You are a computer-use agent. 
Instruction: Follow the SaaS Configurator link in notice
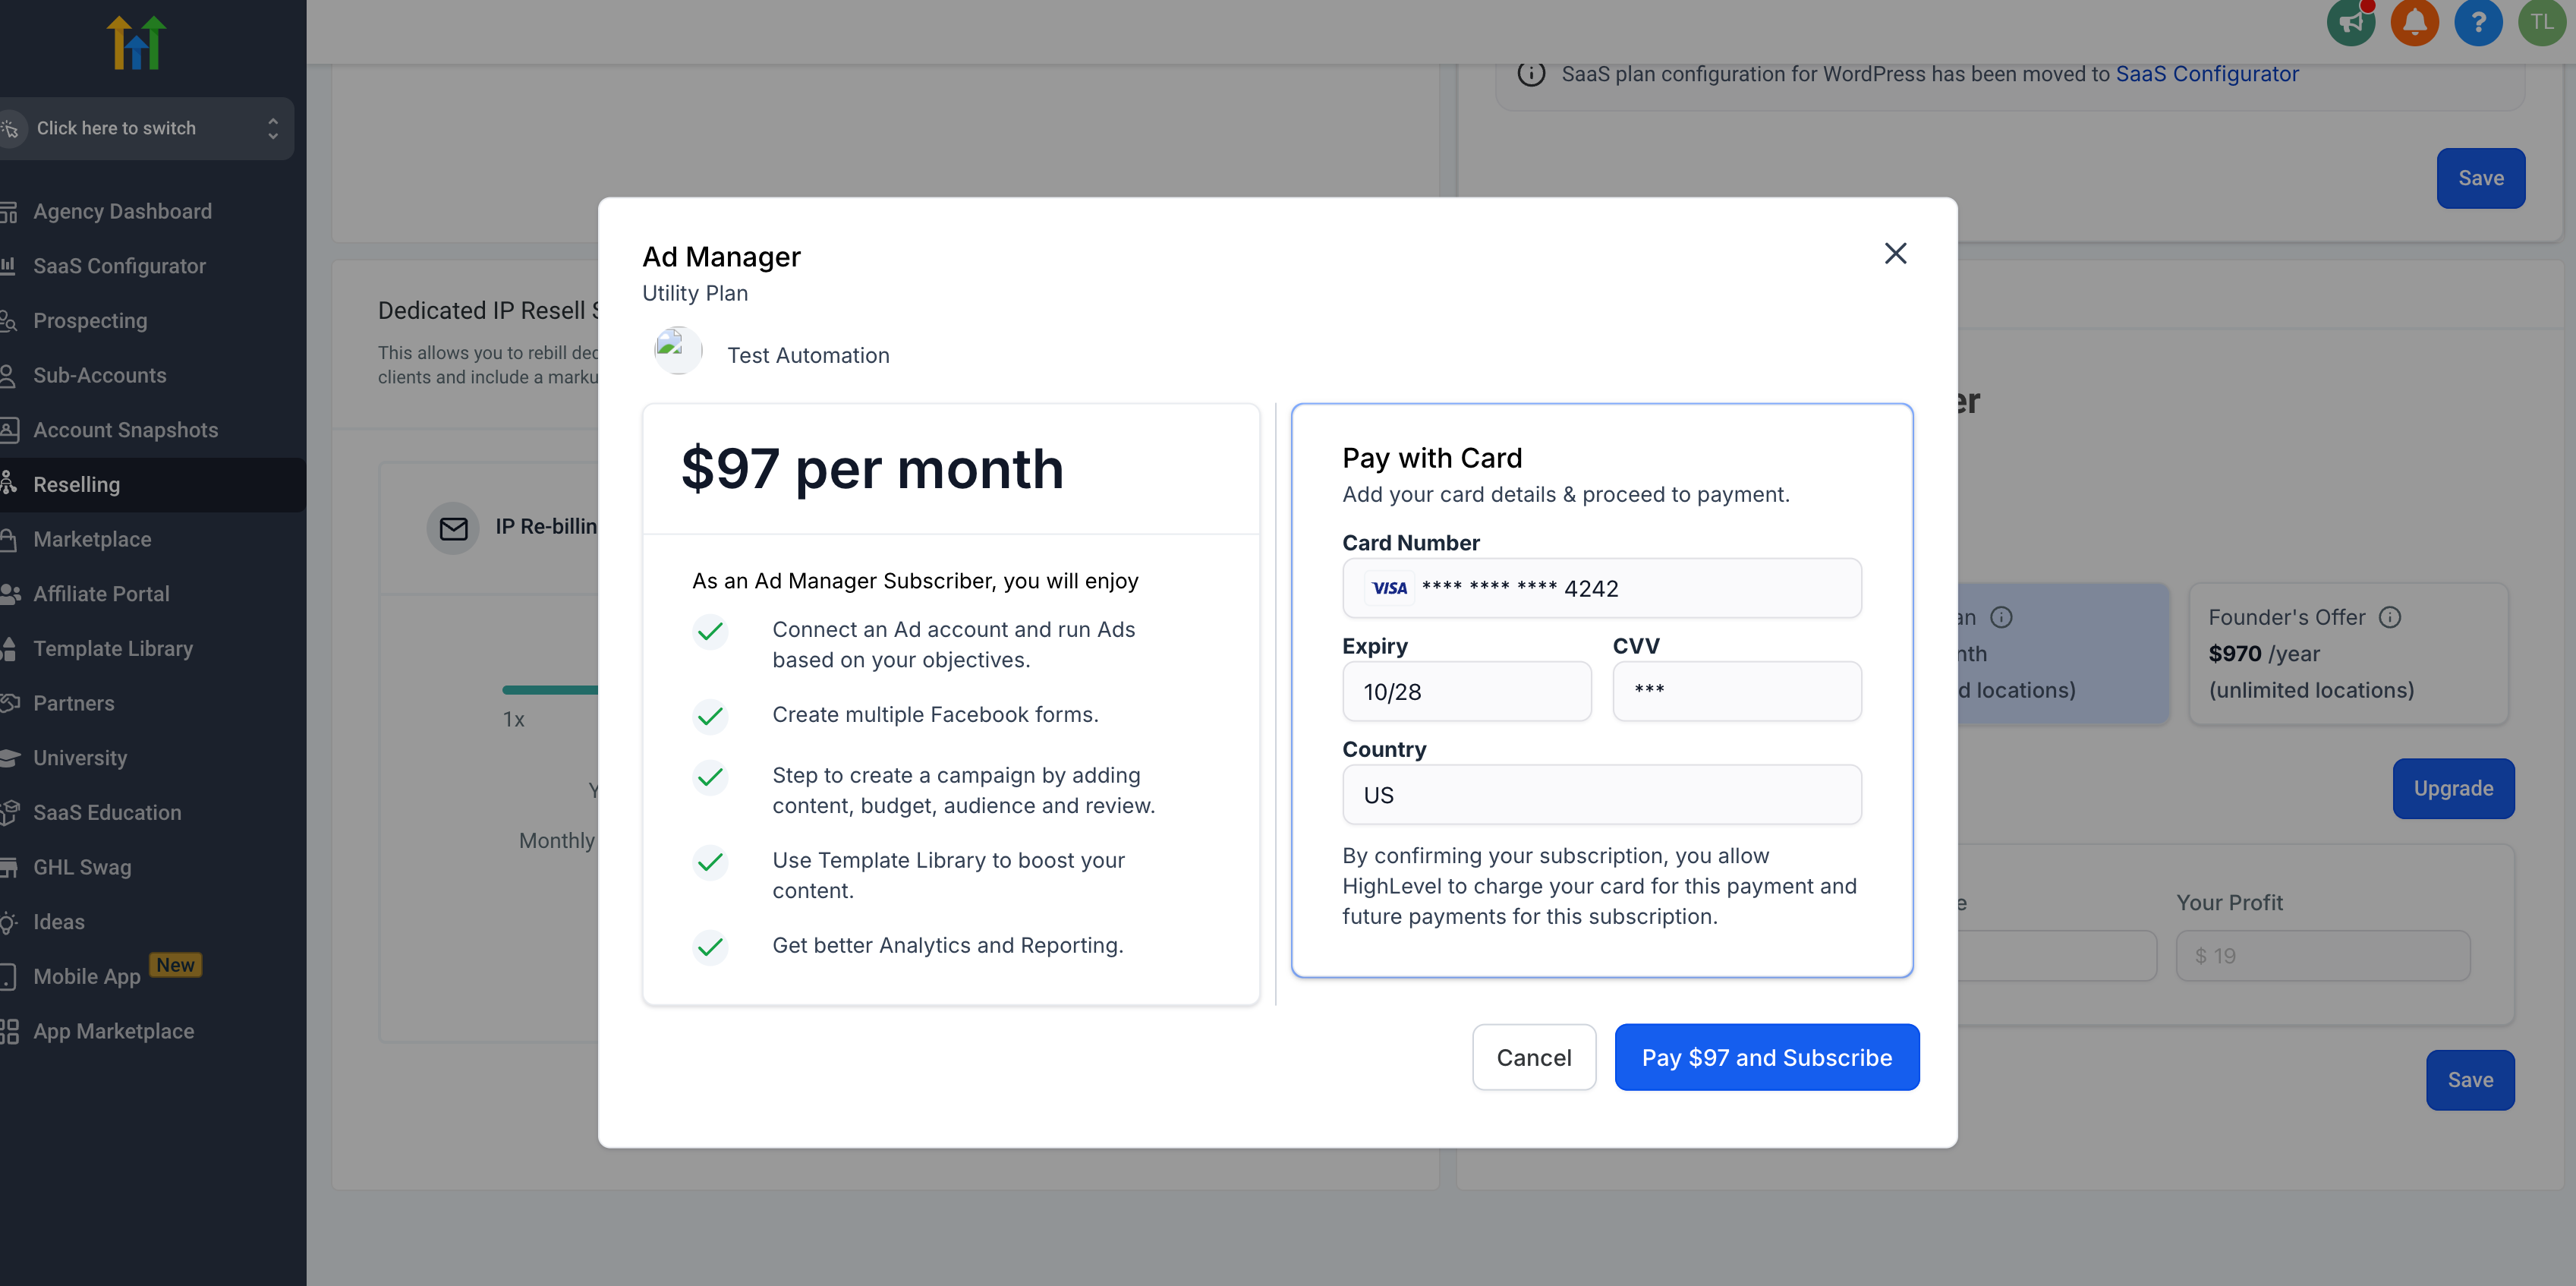2206,74
